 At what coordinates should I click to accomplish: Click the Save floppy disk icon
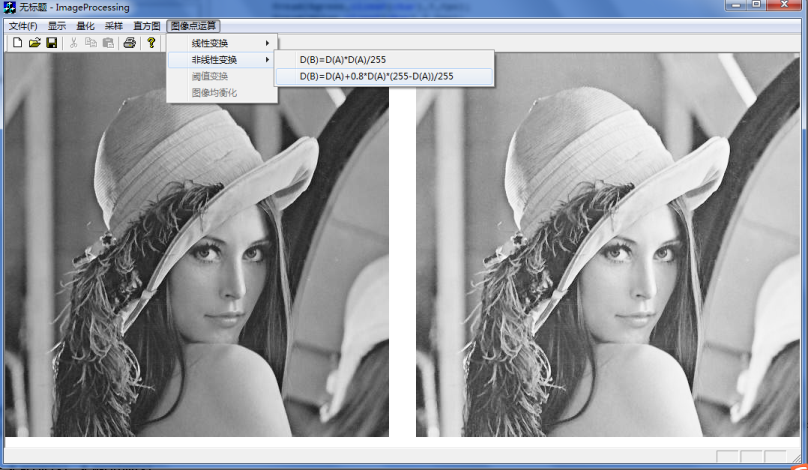click(x=52, y=43)
